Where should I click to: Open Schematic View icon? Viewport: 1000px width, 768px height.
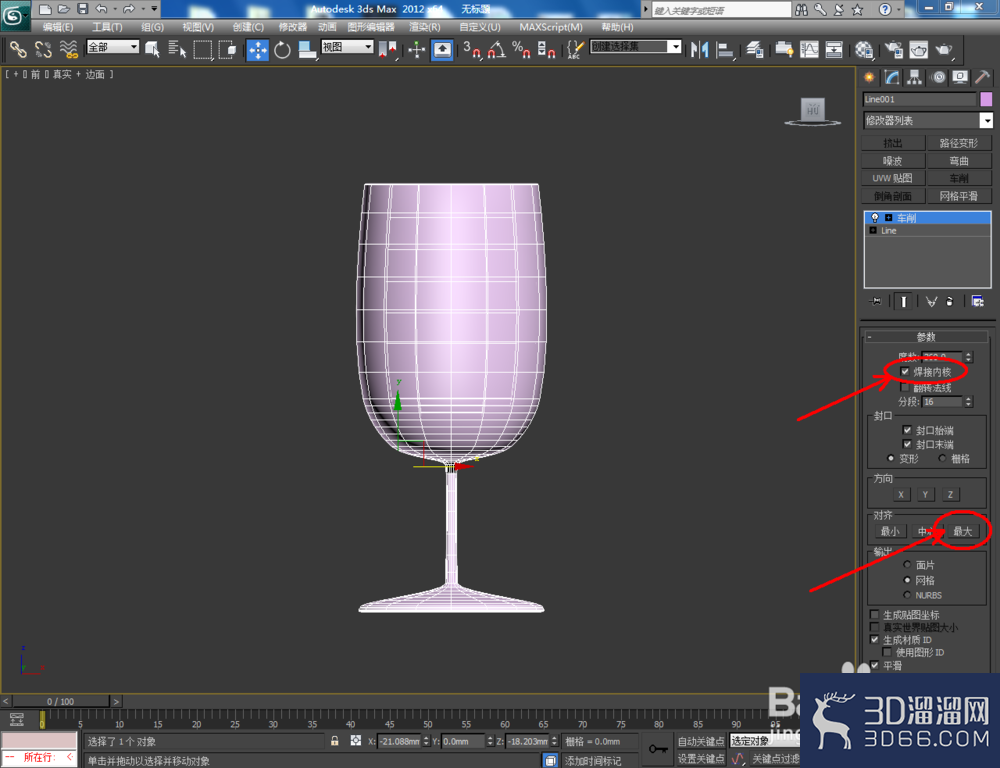pos(834,50)
